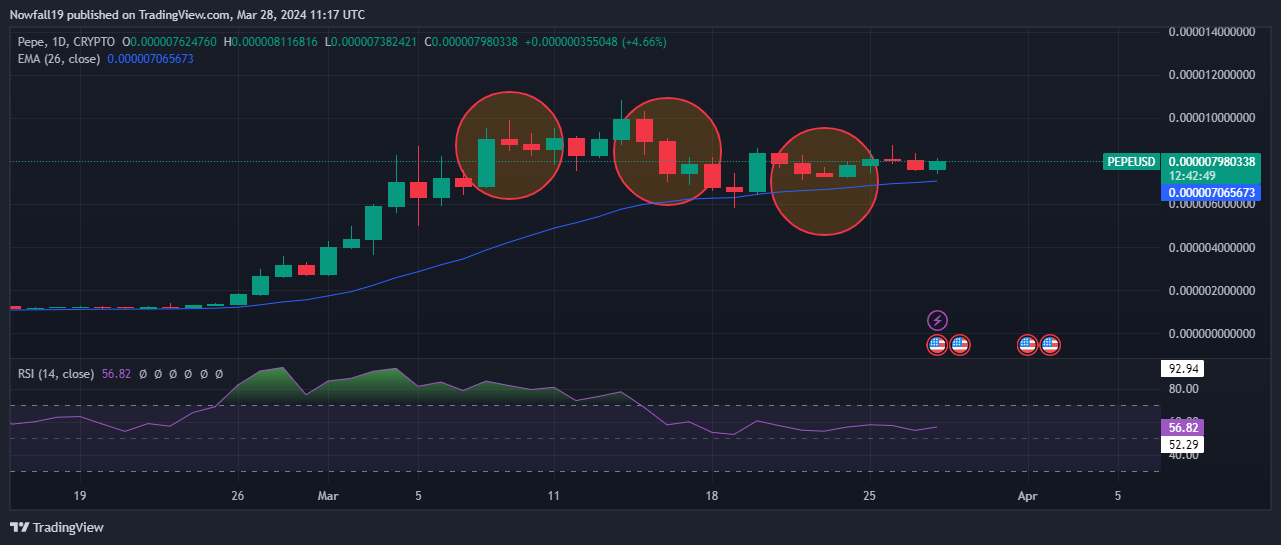Viewport: 1281px width, 545px height.
Task: Click the blue 0.000007065673 EMA axis label
Action: click(1211, 192)
